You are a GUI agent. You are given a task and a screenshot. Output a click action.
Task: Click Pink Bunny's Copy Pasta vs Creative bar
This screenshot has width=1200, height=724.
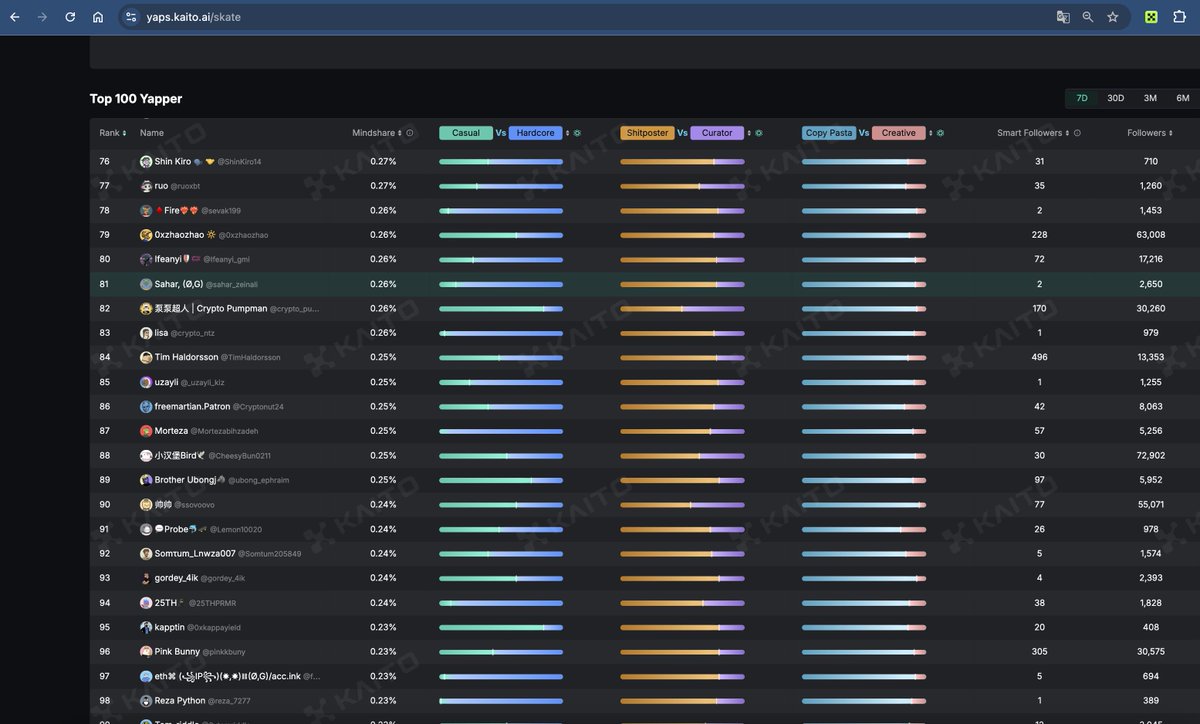(864, 651)
